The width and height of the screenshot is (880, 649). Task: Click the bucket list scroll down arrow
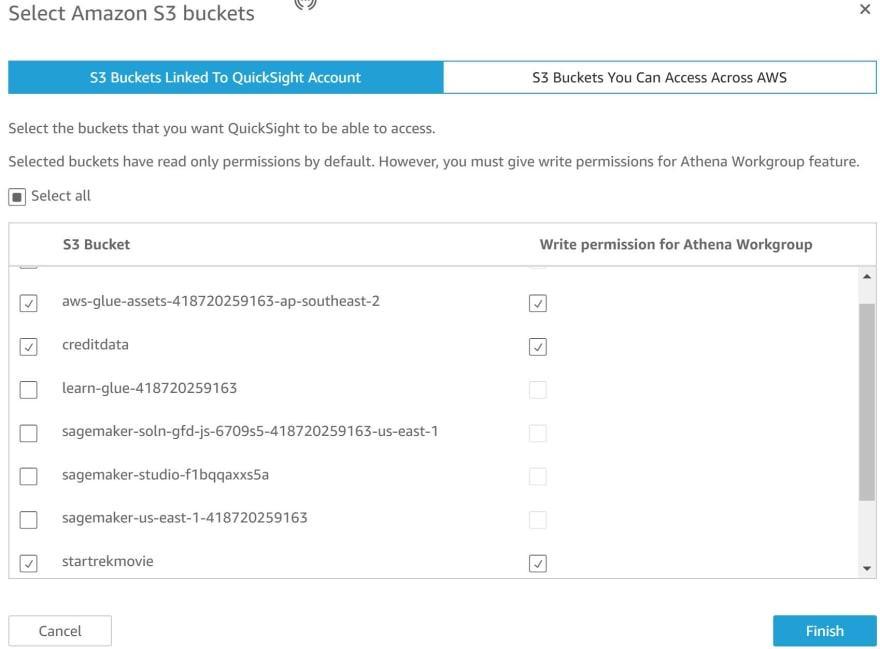click(x=867, y=568)
